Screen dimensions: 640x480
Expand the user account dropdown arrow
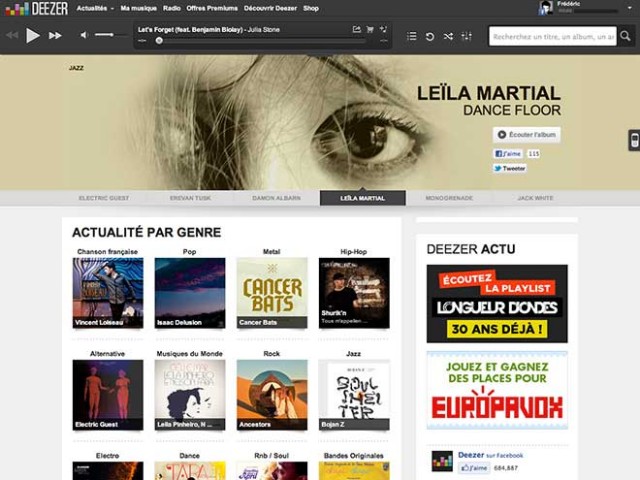pos(630,8)
